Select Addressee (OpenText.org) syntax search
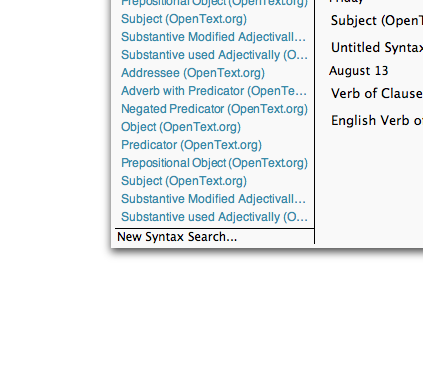 (x=193, y=73)
